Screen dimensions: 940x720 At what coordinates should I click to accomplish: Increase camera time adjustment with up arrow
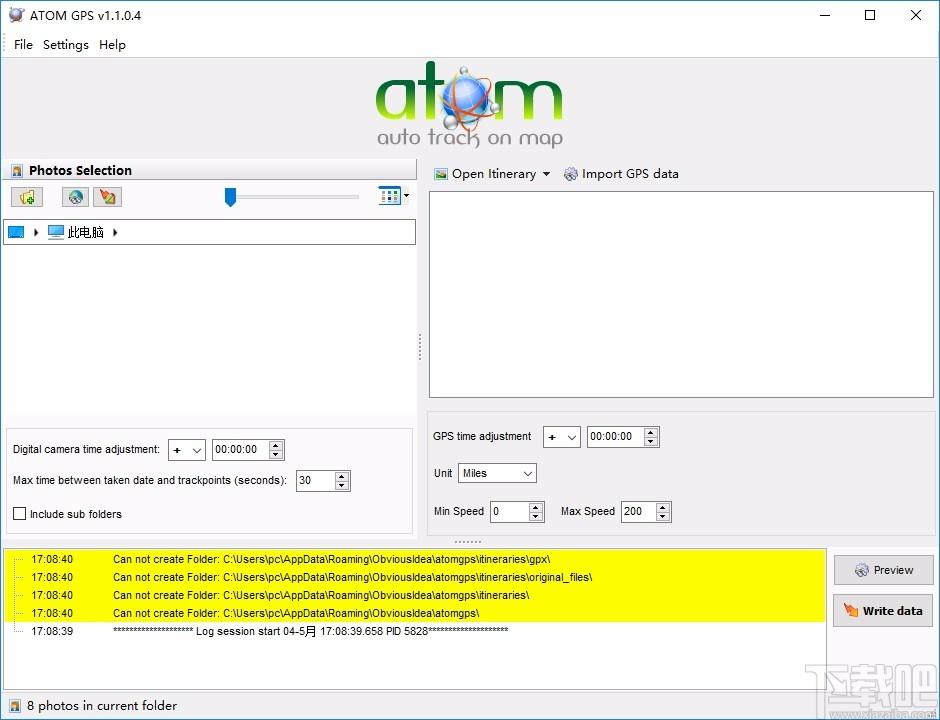276,445
